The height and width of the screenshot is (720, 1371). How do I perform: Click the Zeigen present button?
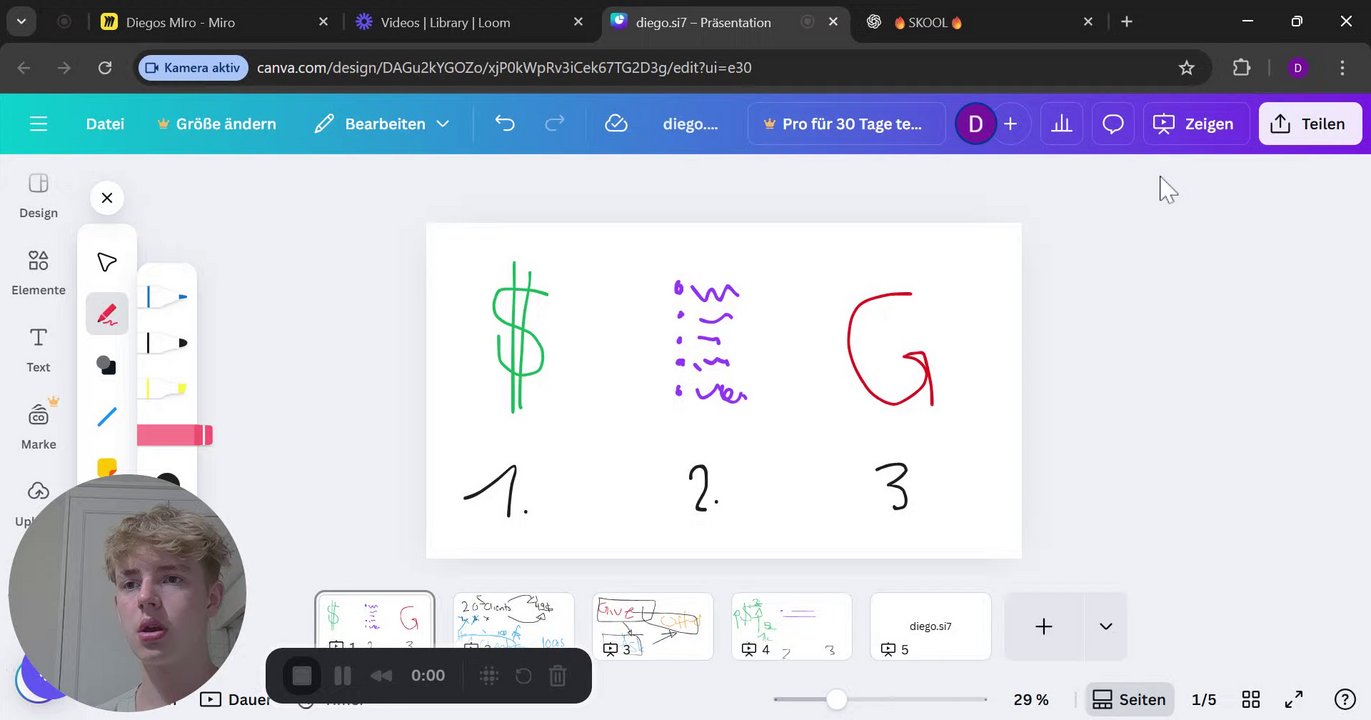[1196, 124]
